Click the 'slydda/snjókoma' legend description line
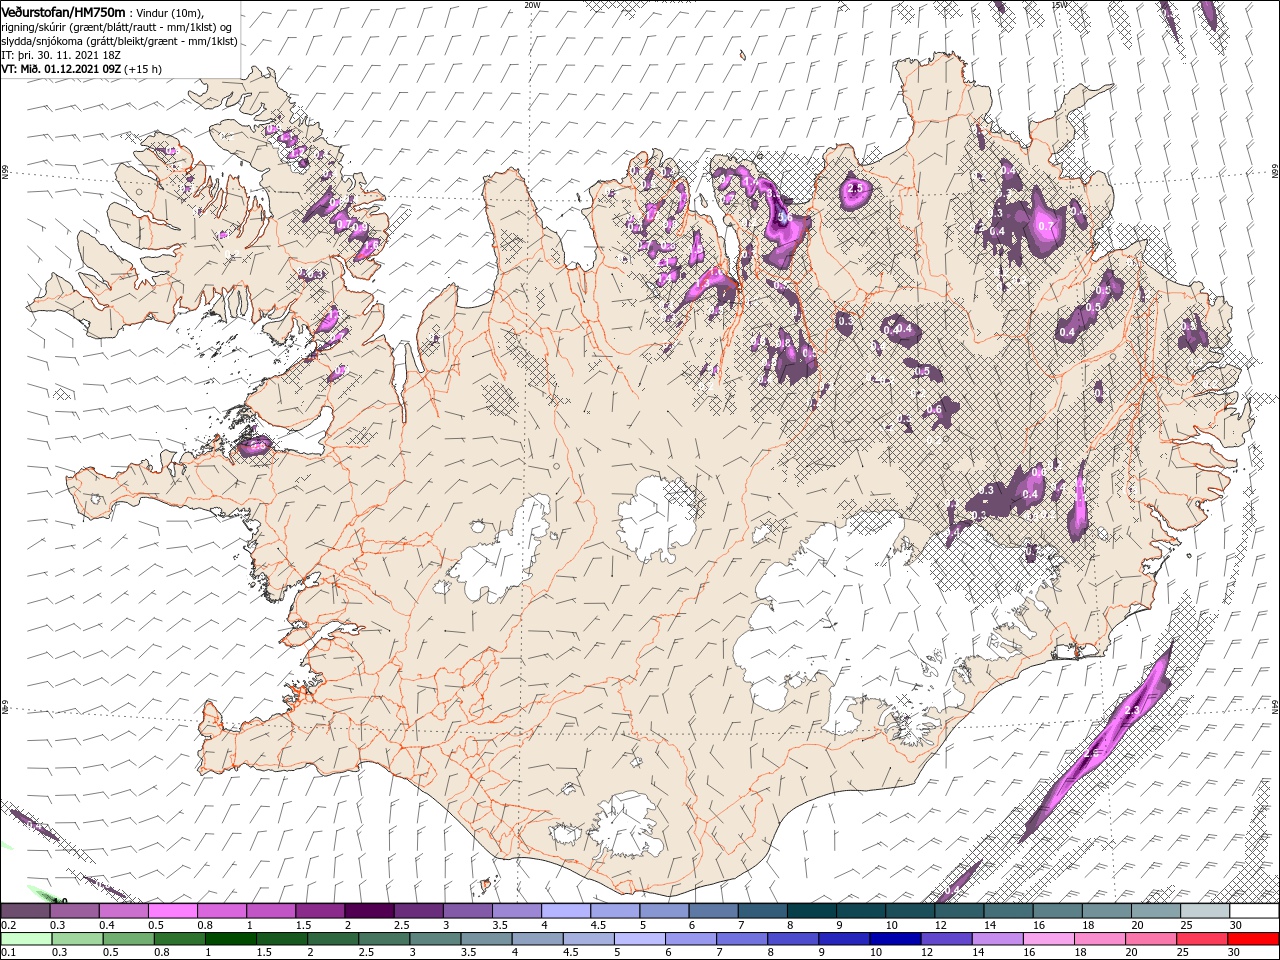 pyautogui.click(x=119, y=41)
